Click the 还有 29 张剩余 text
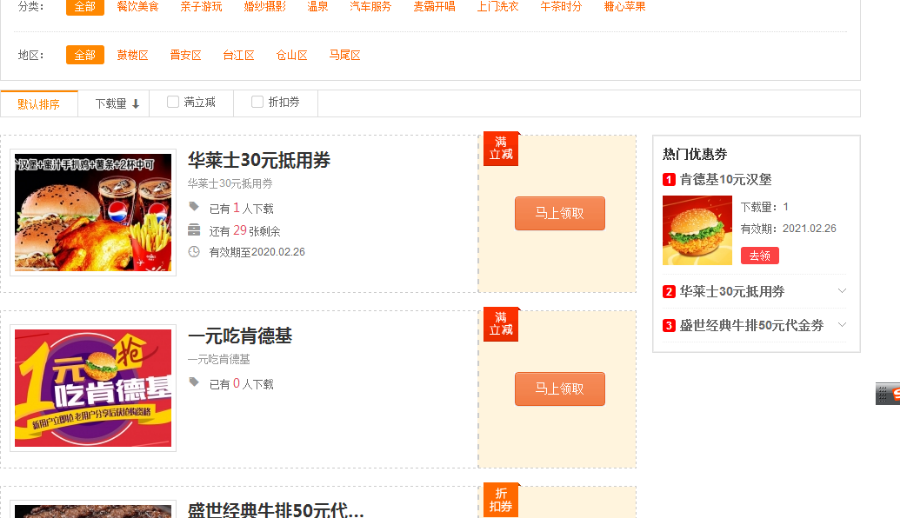The image size is (900, 518). pyautogui.click(x=245, y=231)
